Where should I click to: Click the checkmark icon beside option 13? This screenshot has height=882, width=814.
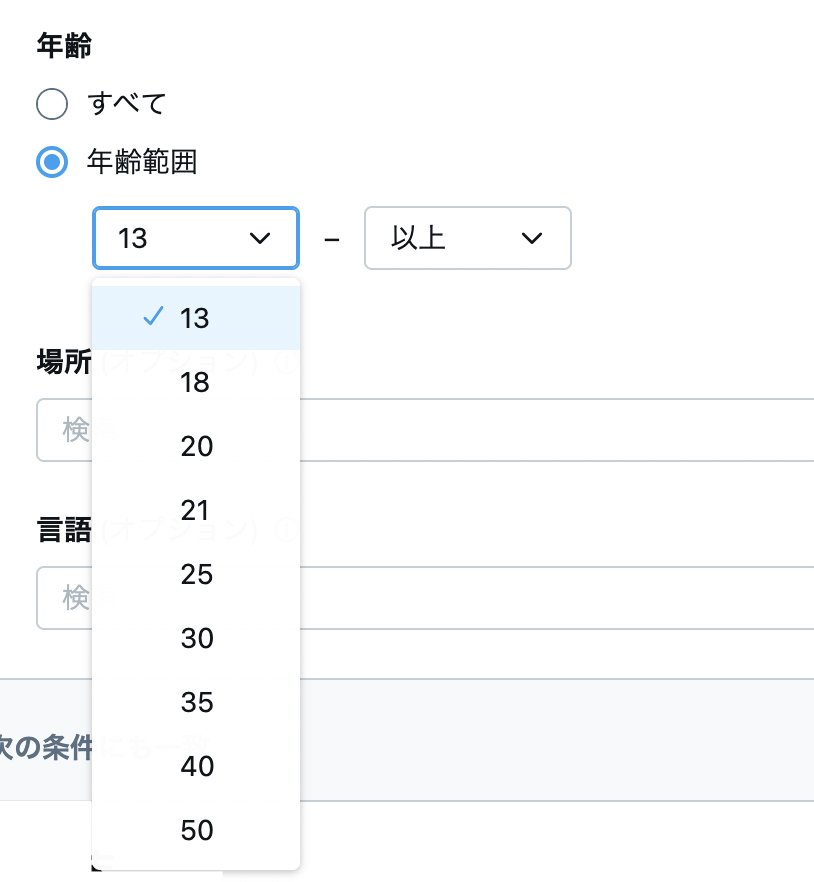click(x=153, y=317)
